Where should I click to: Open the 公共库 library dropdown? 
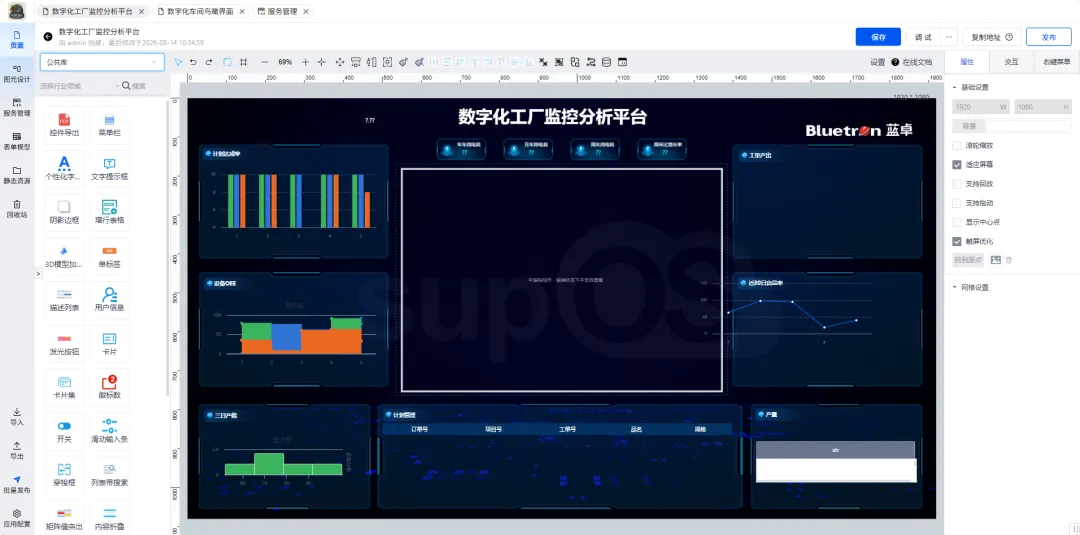pos(103,62)
